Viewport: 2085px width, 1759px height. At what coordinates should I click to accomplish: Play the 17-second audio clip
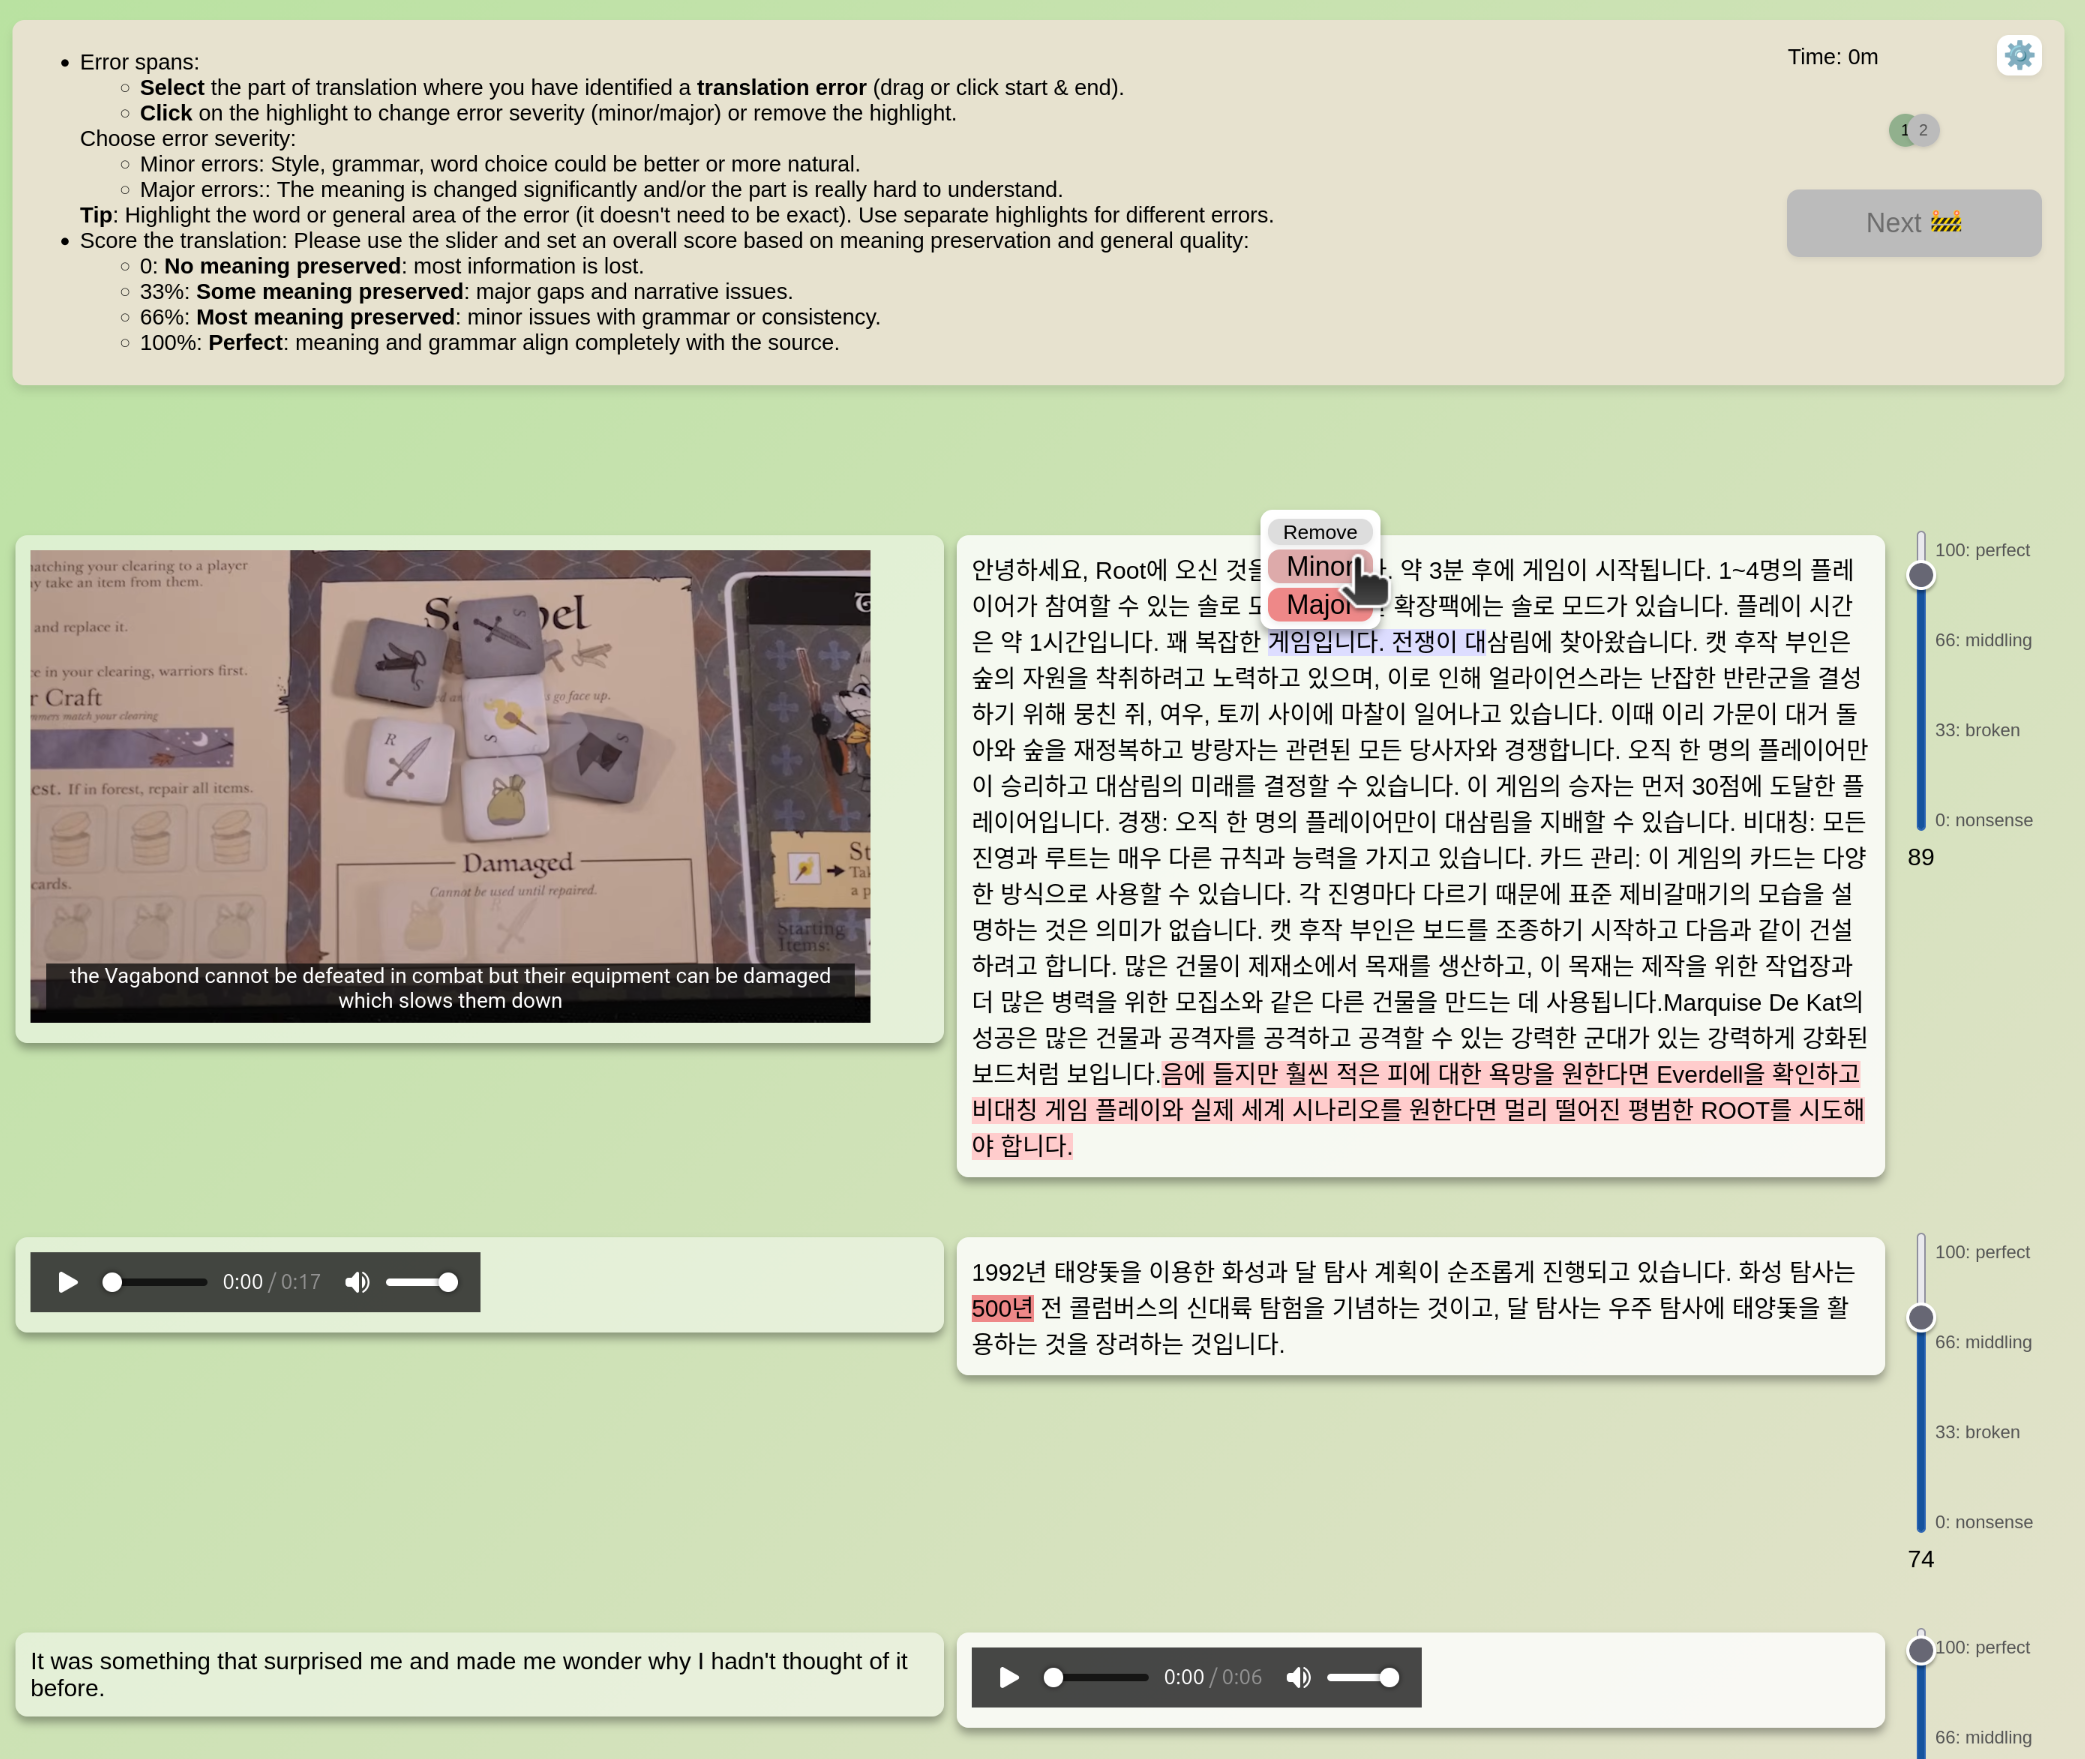[x=66, y=1281]
